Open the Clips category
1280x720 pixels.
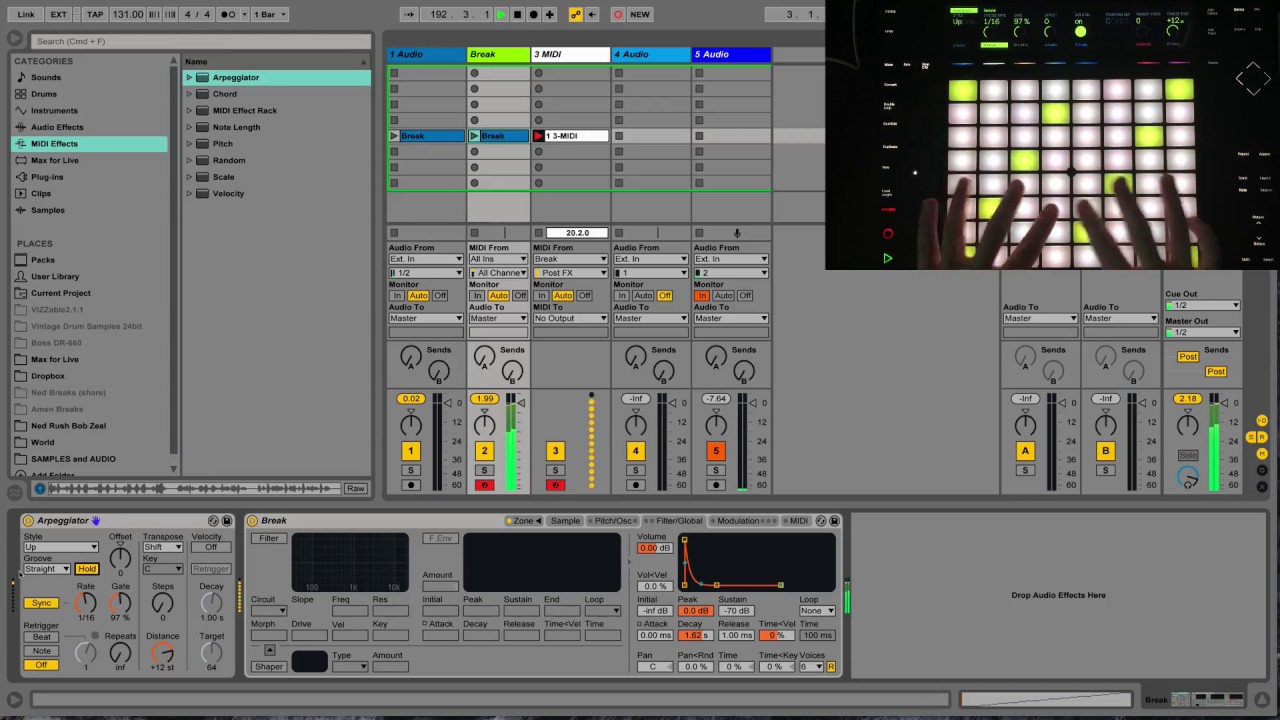41,193
